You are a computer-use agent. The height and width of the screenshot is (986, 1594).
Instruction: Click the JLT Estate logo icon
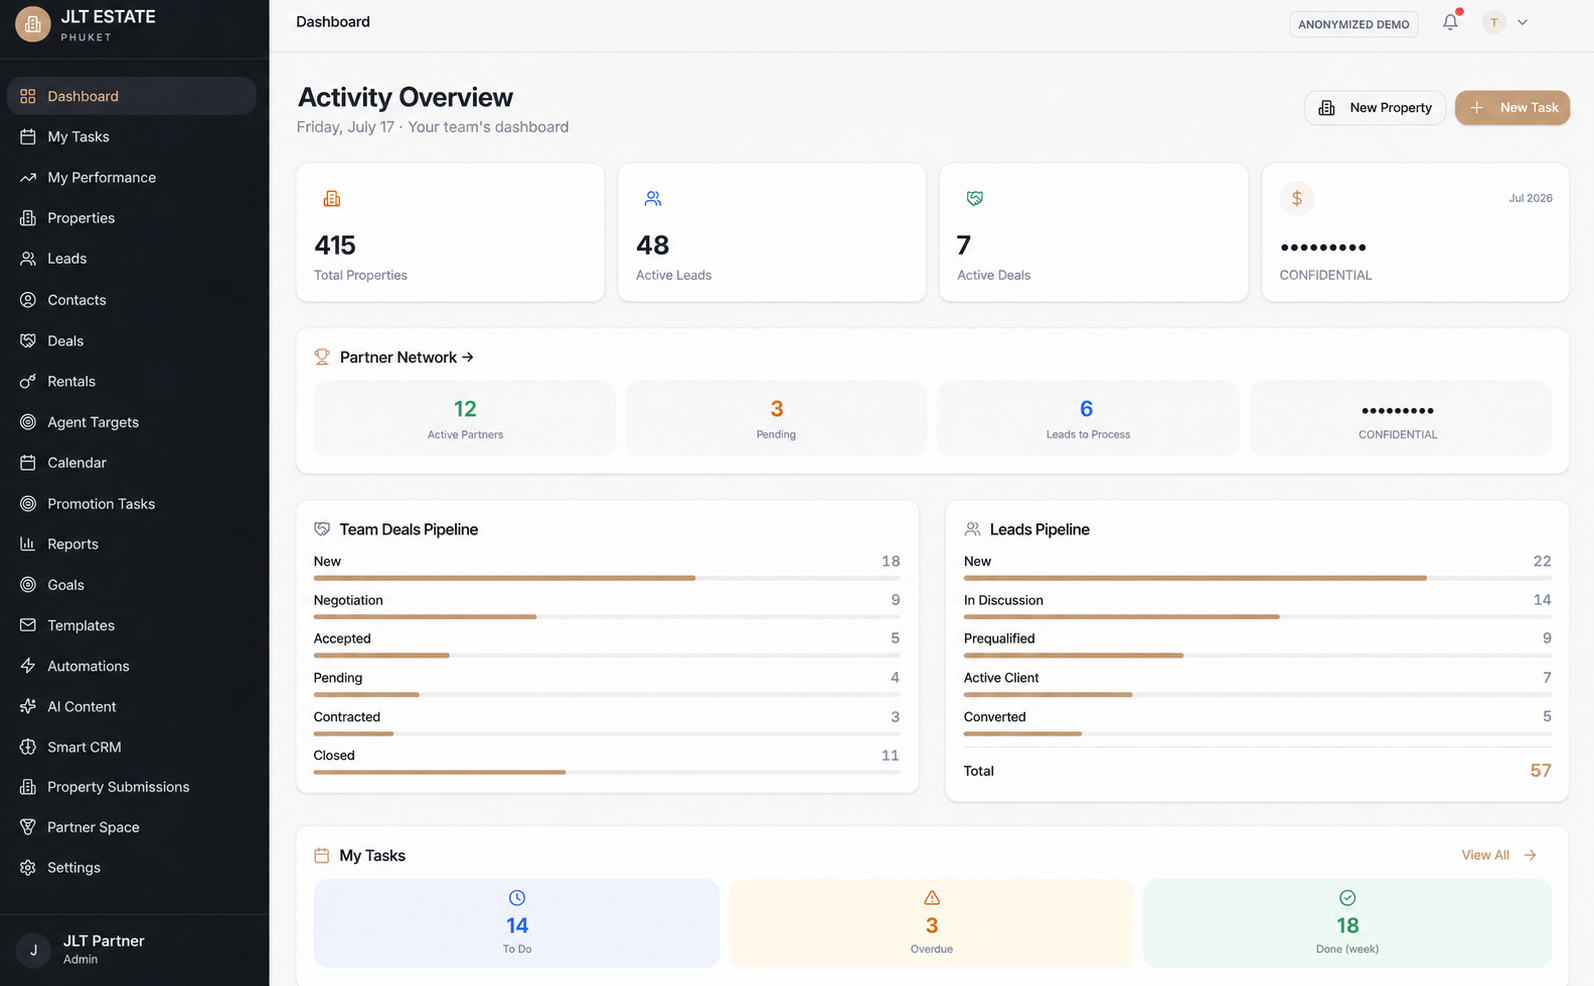(32, 24)
